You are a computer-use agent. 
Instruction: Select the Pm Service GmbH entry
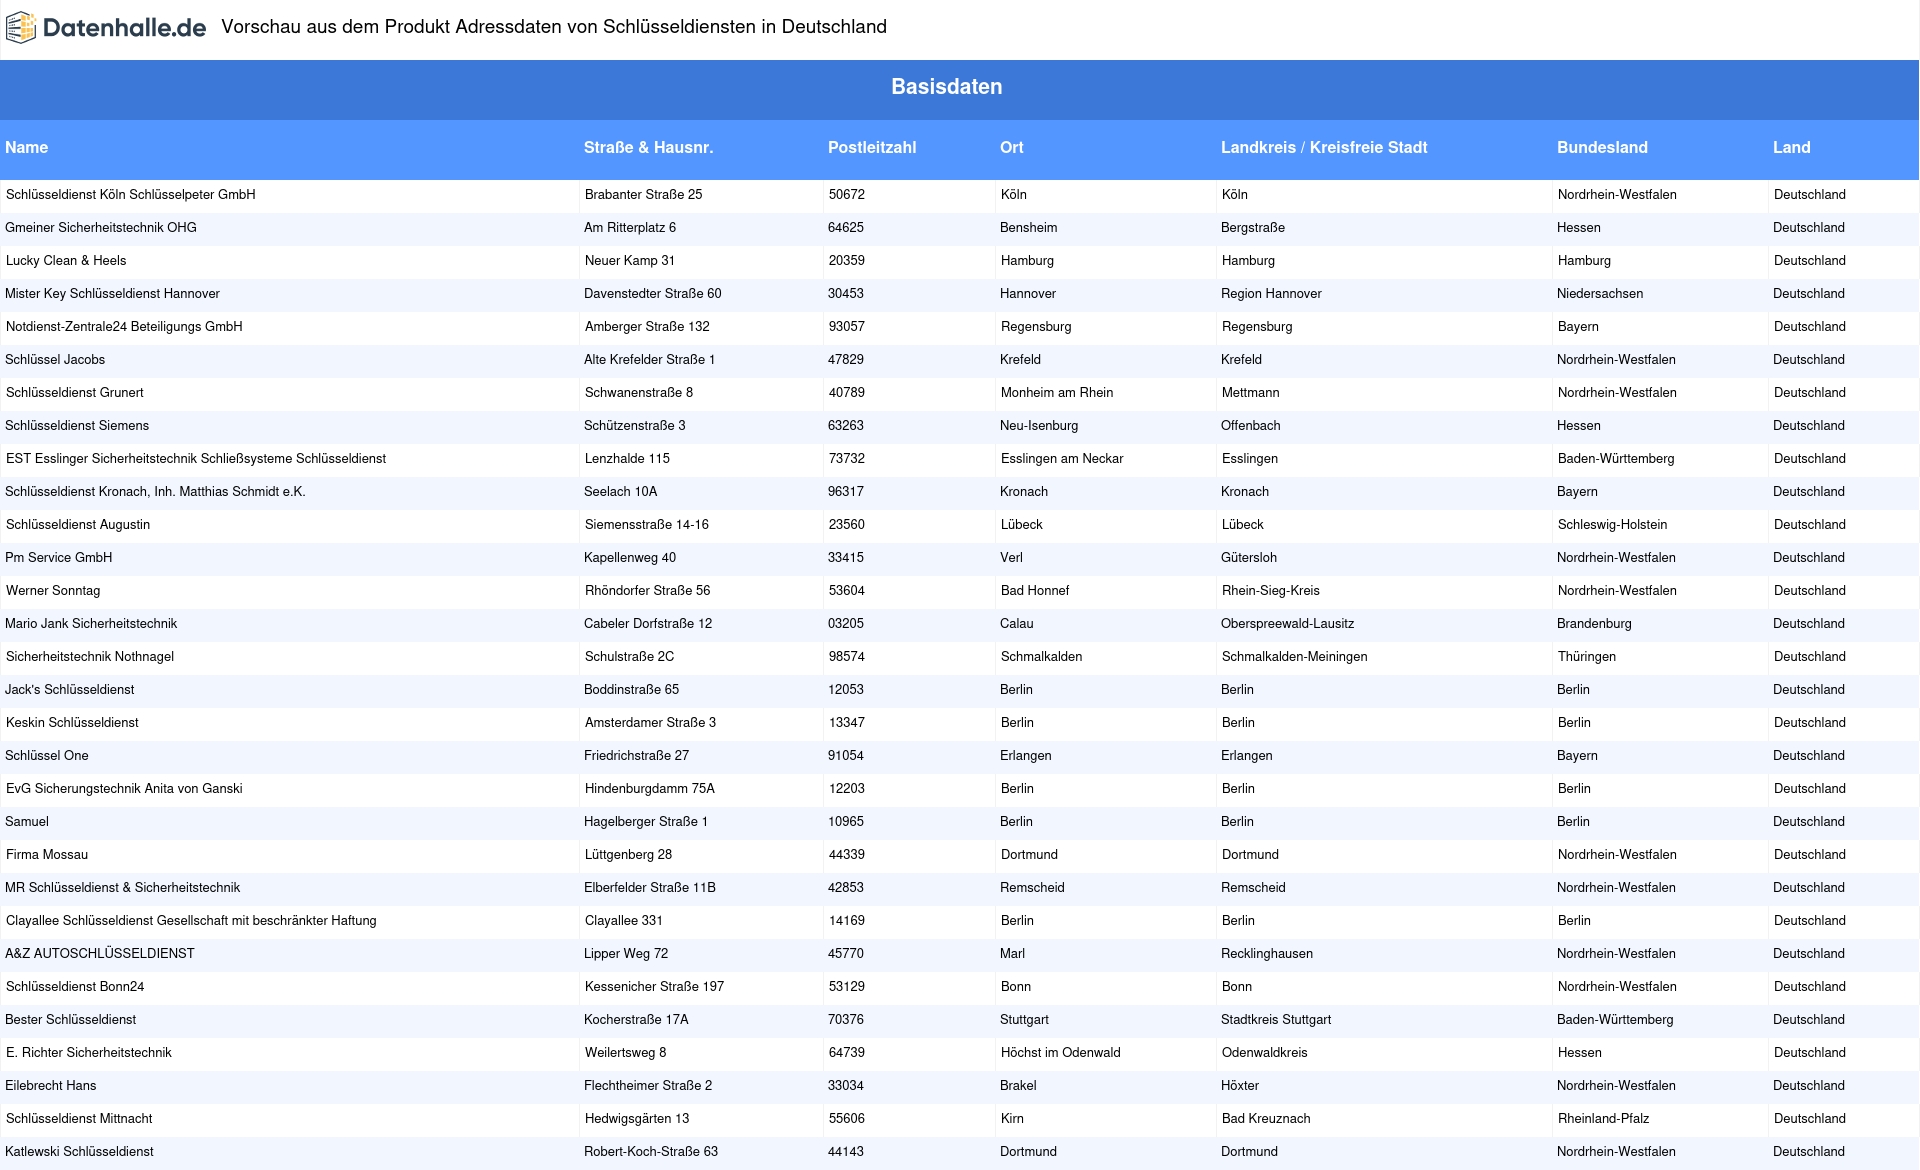(x=58, y=558)
